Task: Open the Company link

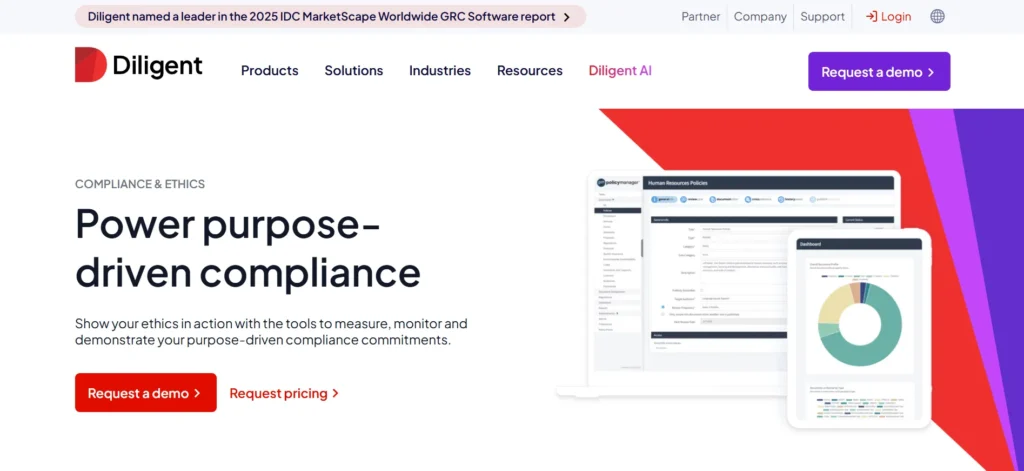Action: [x=760, y=16]
